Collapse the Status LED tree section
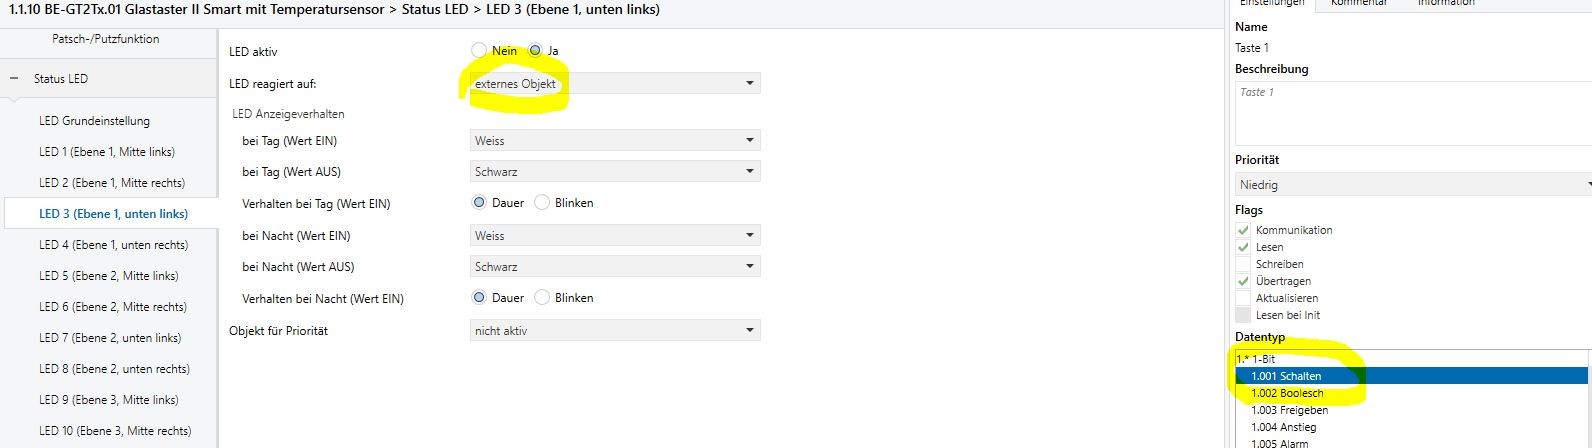This screenshot has width=1592, height=448. (14, 78)
